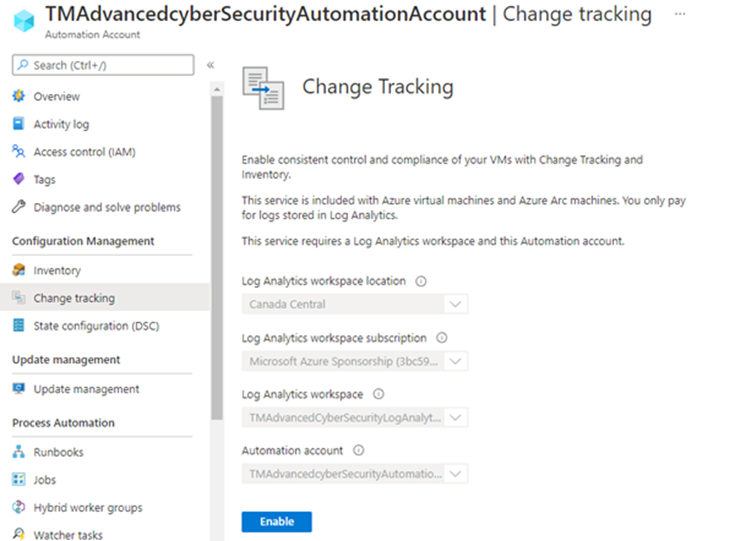Viewport: 746px width, 541px height.
Task: Click the Search (Ctrl+/) input box
Action: (x=103, y=65)
